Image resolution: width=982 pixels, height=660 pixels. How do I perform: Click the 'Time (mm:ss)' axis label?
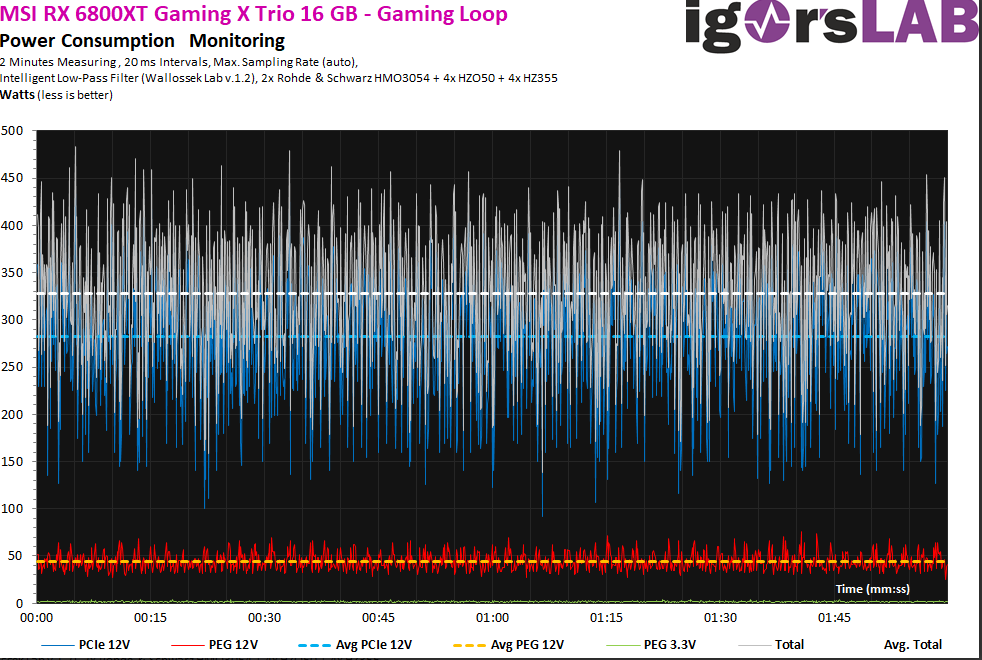coord(872,589)
